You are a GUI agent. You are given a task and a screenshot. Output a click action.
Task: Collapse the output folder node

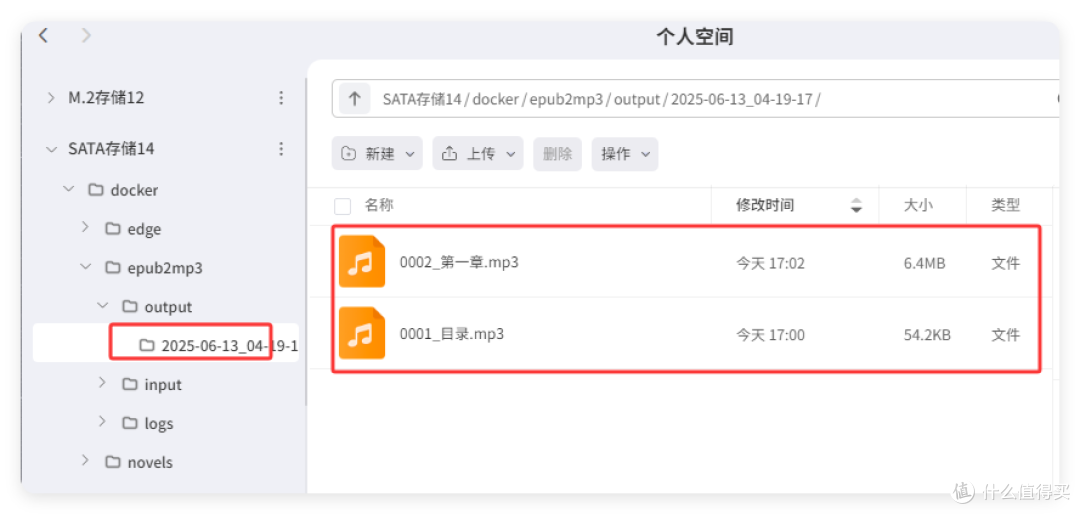[102, 306]
